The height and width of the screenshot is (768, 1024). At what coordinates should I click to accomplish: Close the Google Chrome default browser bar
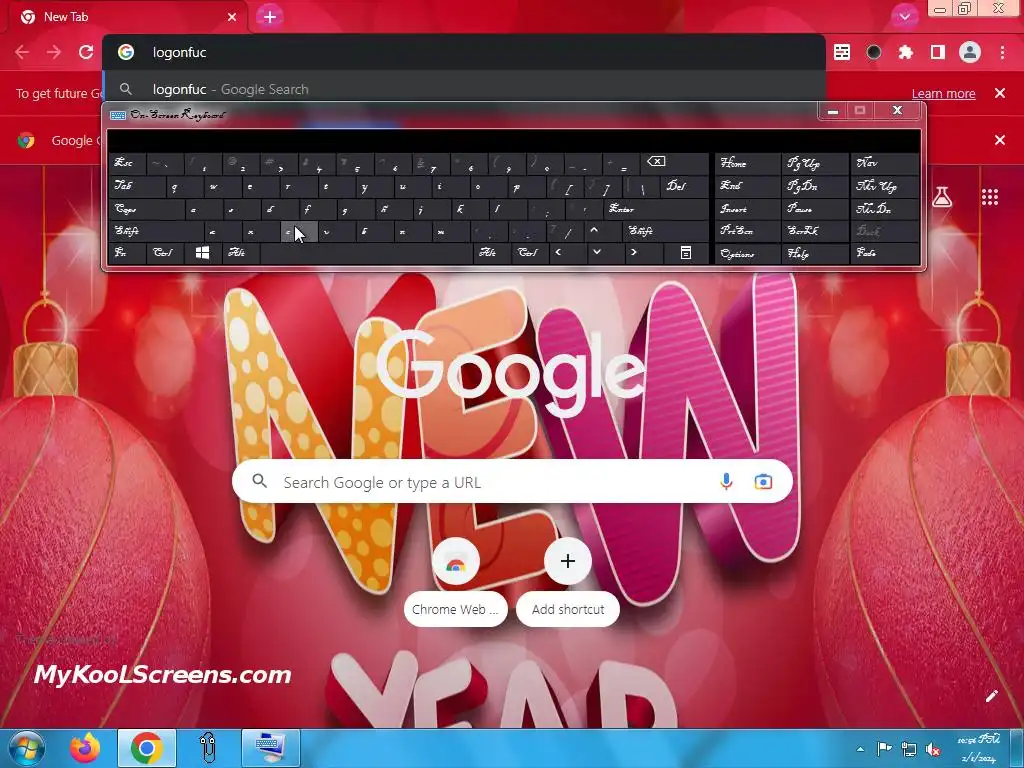click(x=999, y=140)
